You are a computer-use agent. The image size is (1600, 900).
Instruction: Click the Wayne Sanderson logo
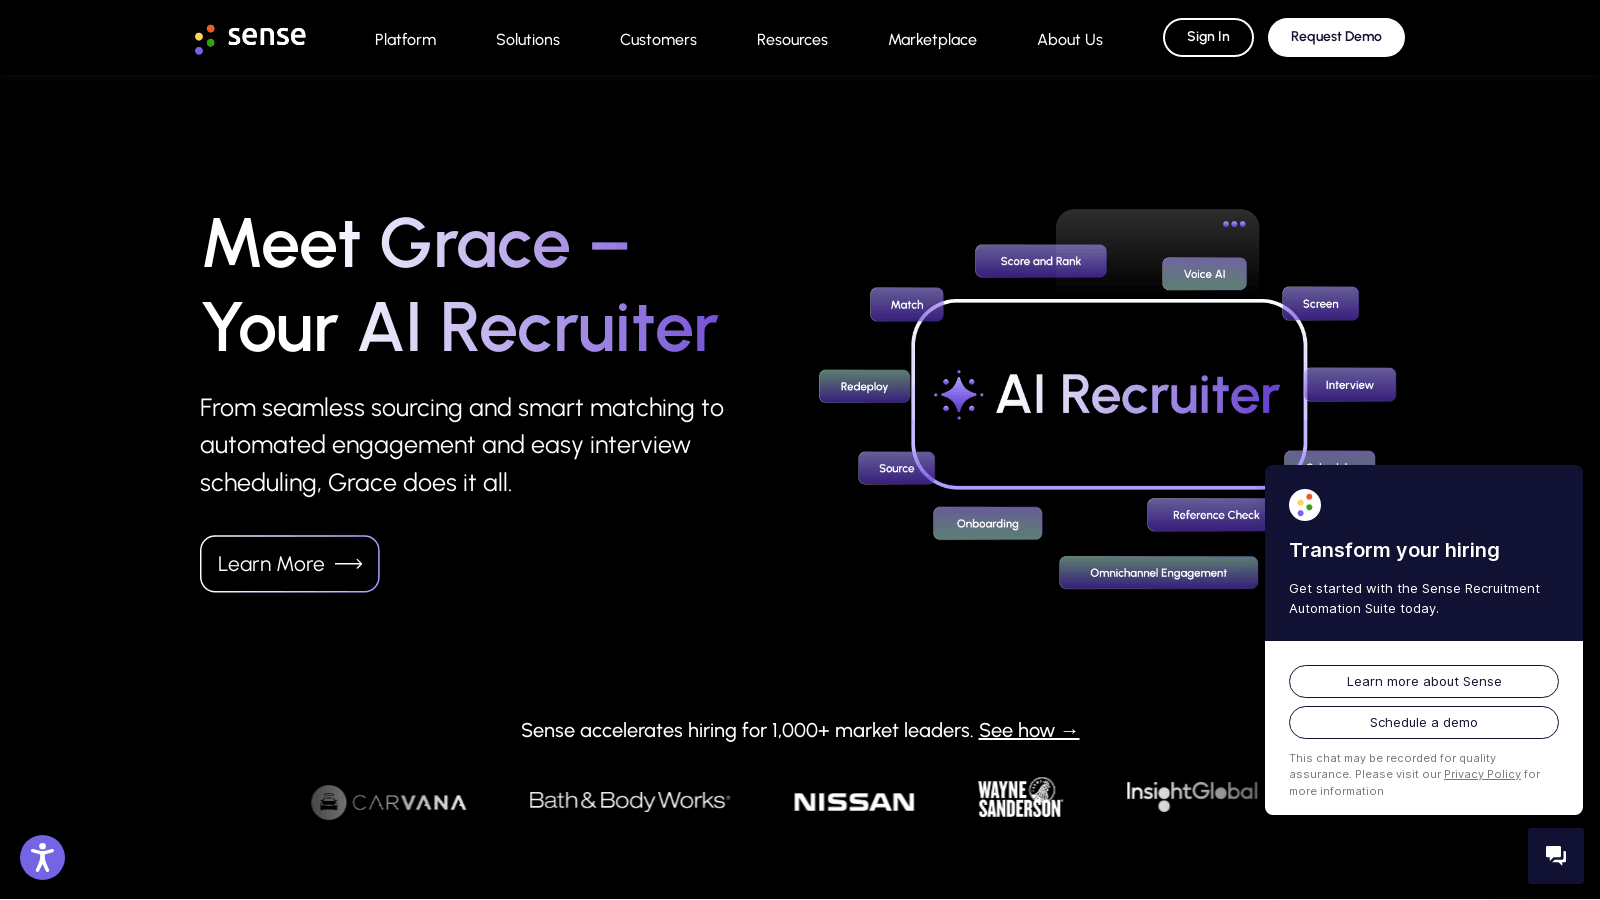1020,798
